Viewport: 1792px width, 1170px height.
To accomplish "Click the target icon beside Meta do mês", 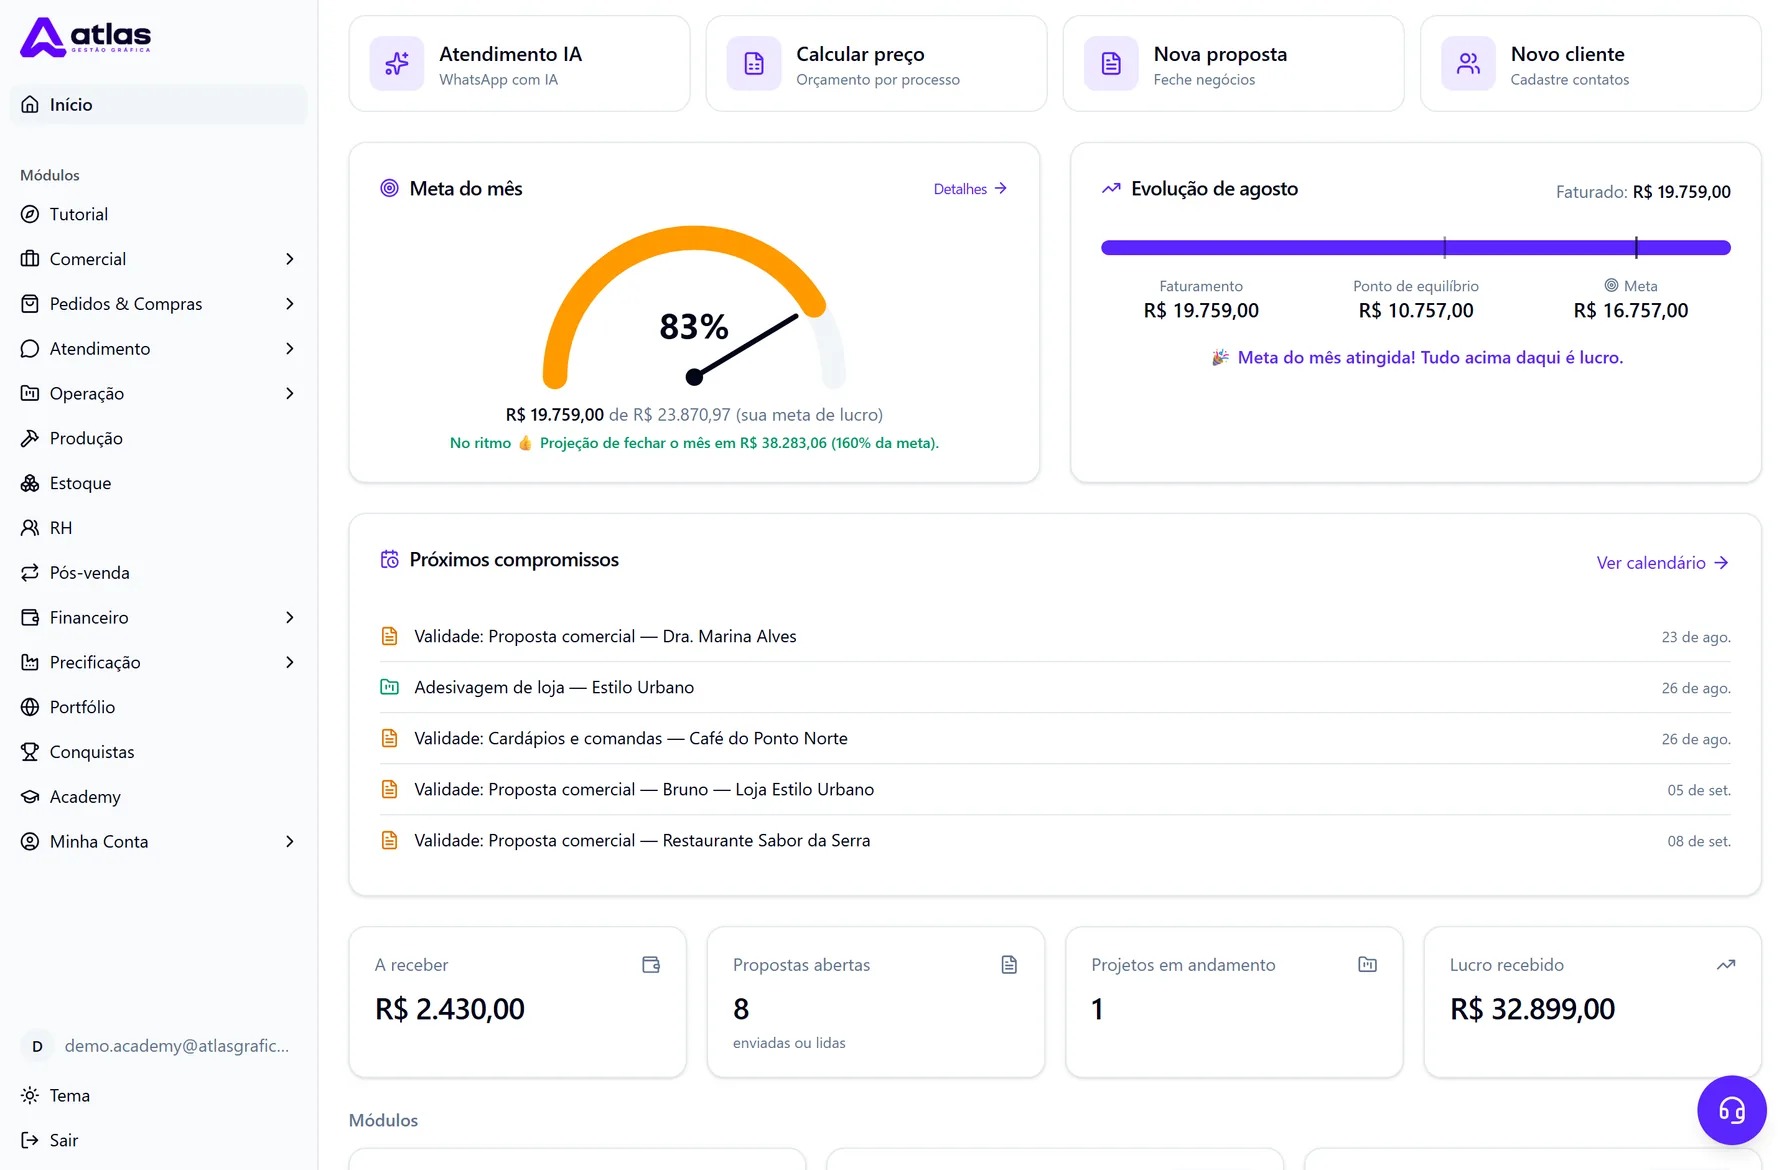I will pos(389,188).
